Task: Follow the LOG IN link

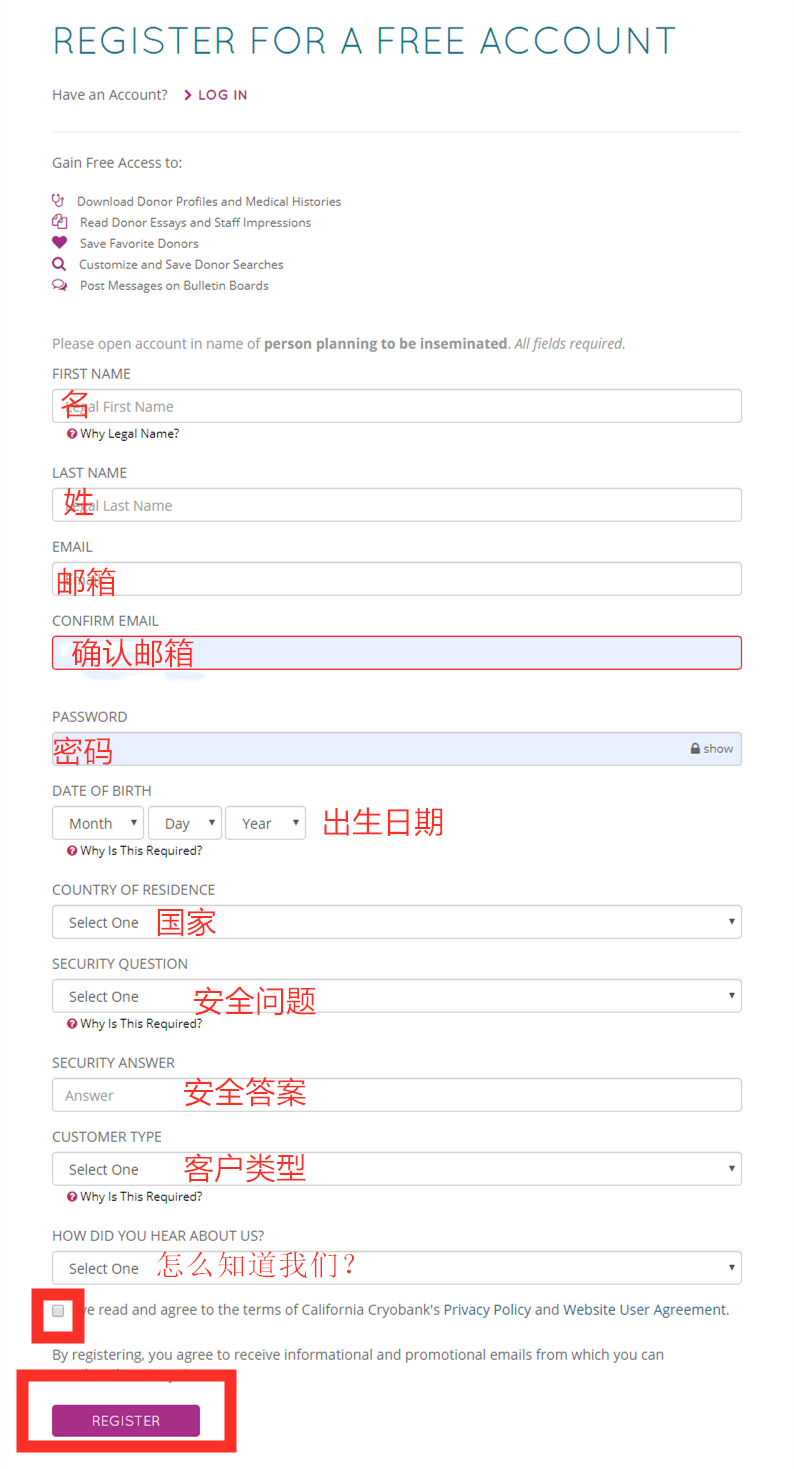Action: (221, 95)
